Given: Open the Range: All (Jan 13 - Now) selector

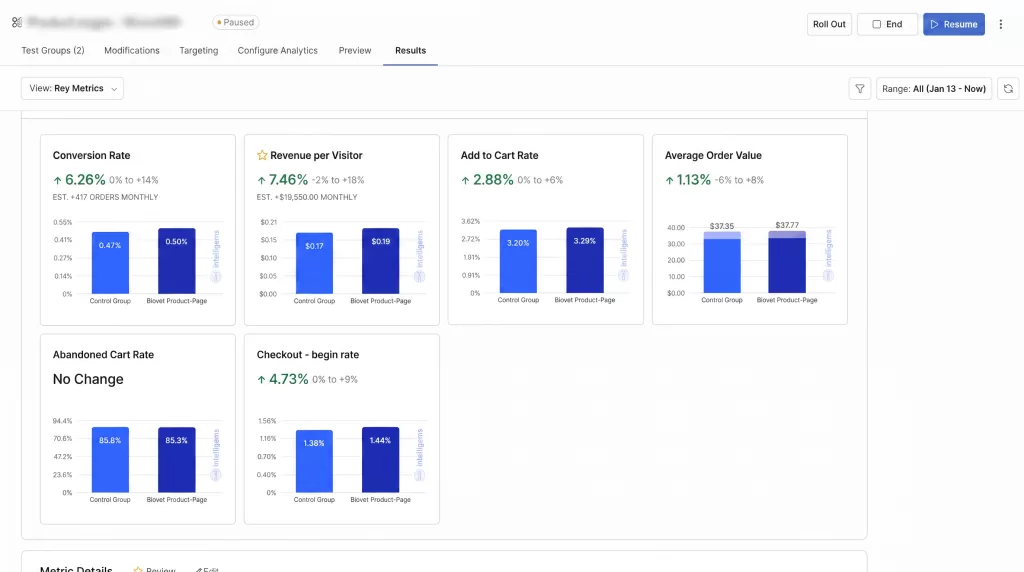Looking at the screenshot, I should (933, 89).
